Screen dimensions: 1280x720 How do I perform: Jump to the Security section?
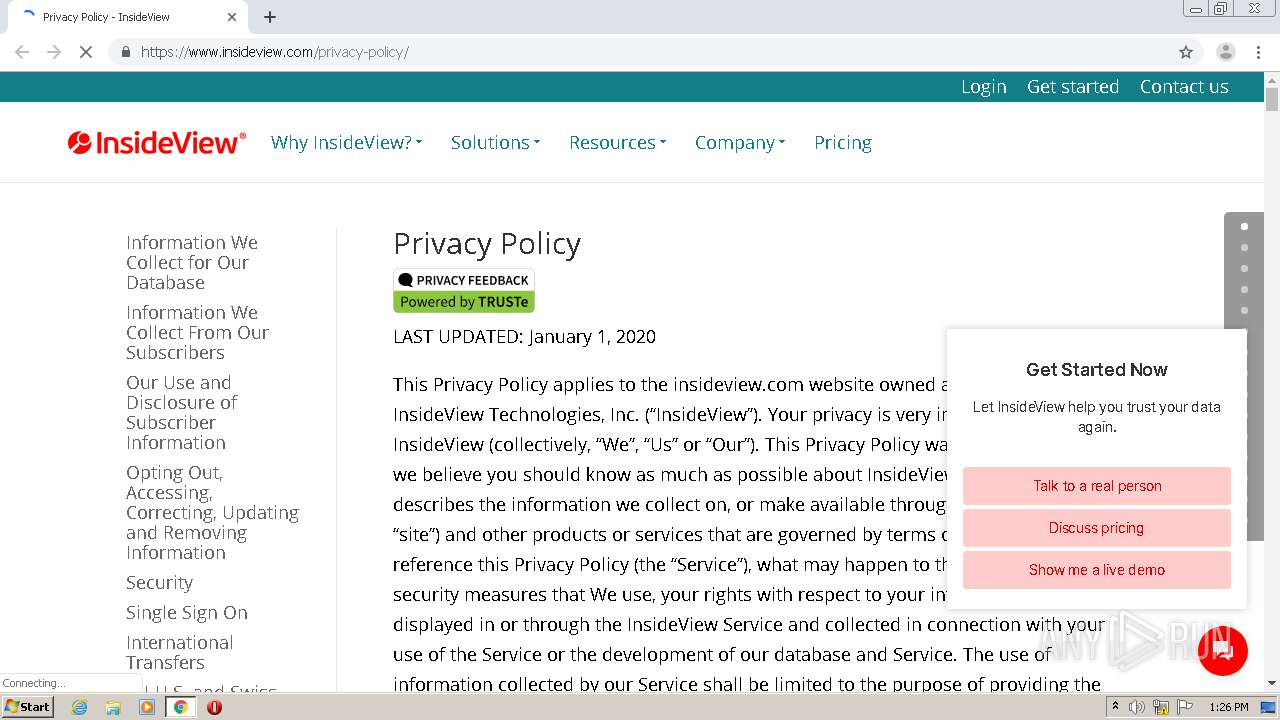pyautogui.click(x=159, y=583)
